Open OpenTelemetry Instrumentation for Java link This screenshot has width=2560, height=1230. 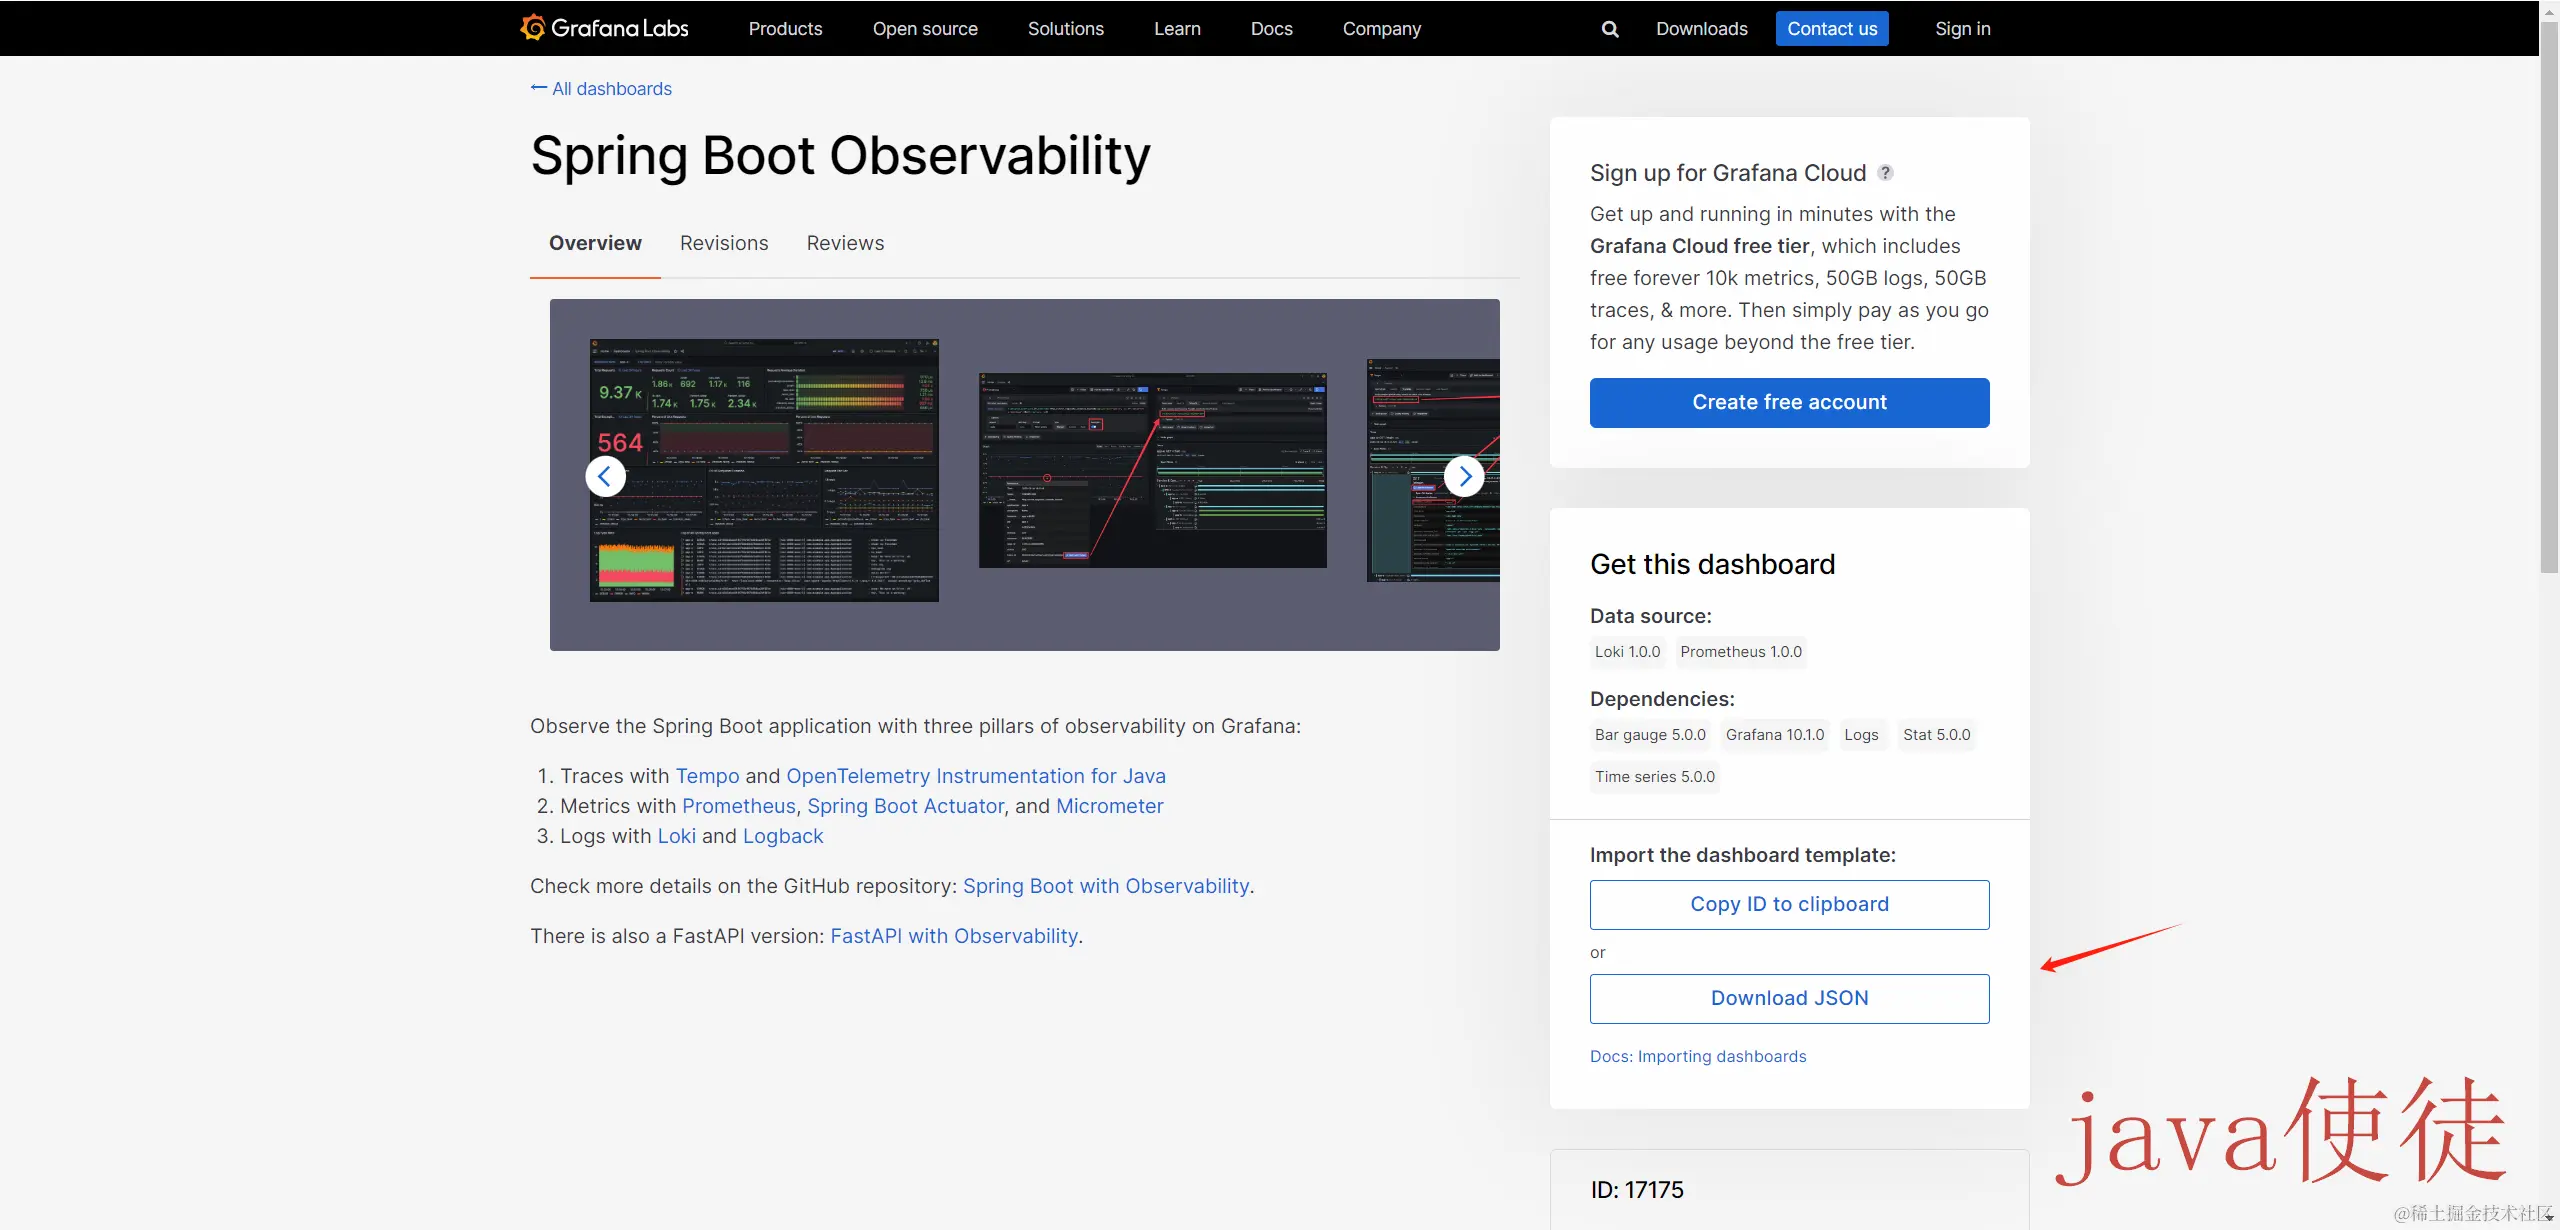(976, 776)
